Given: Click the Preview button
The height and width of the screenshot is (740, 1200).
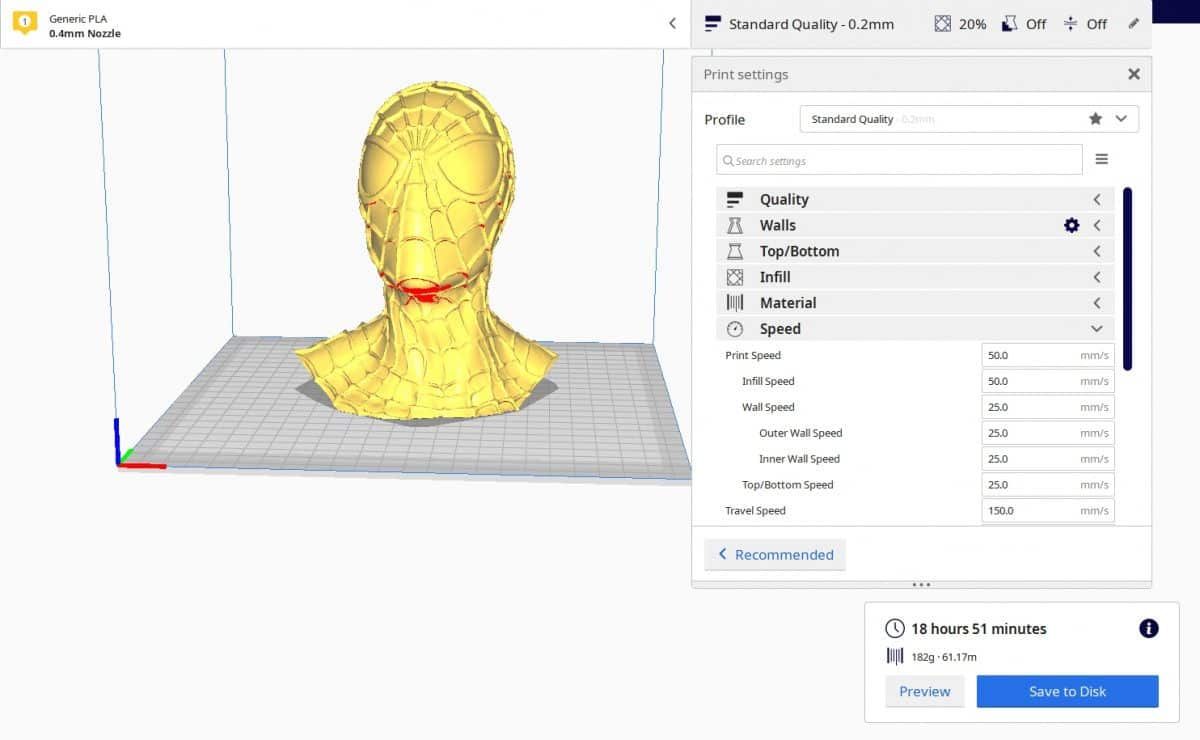Looking at the screenshot, I should [x=924, y=691].
